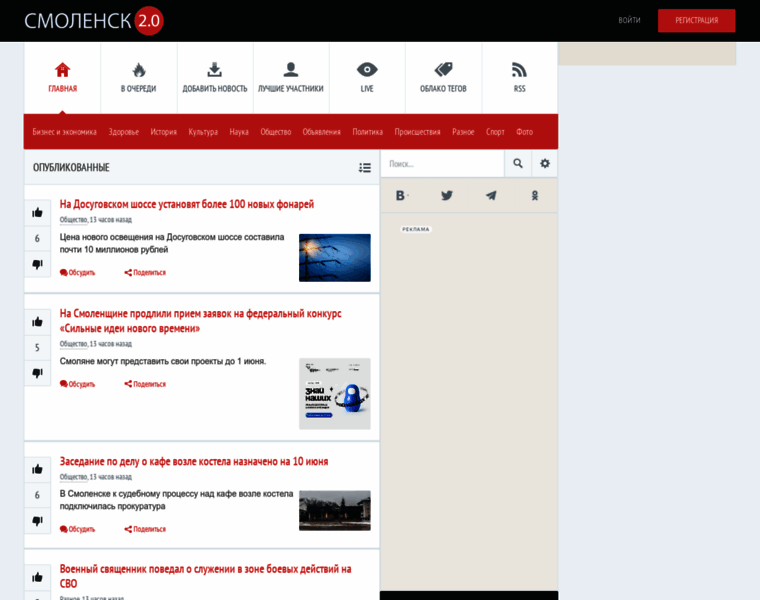Click into the Поиск search field
The image size is (760, 600).
[442, 163]
